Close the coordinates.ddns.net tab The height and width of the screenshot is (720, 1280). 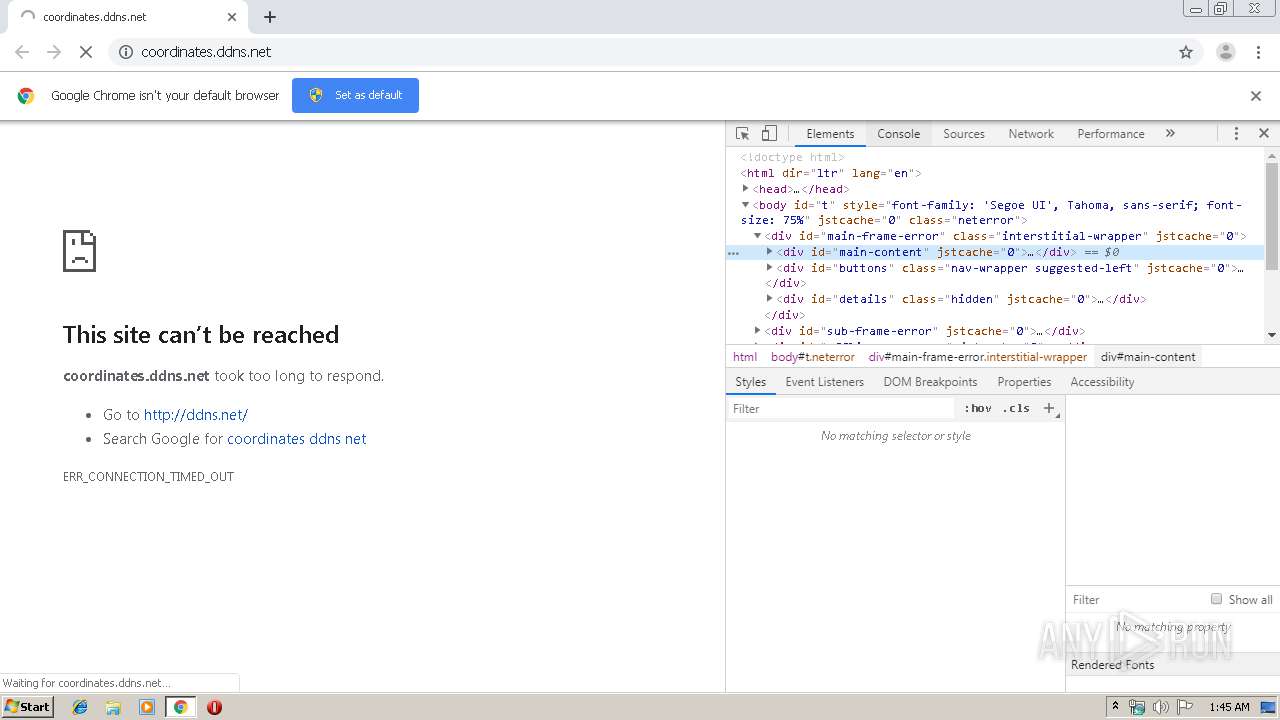tap(232, 17)
